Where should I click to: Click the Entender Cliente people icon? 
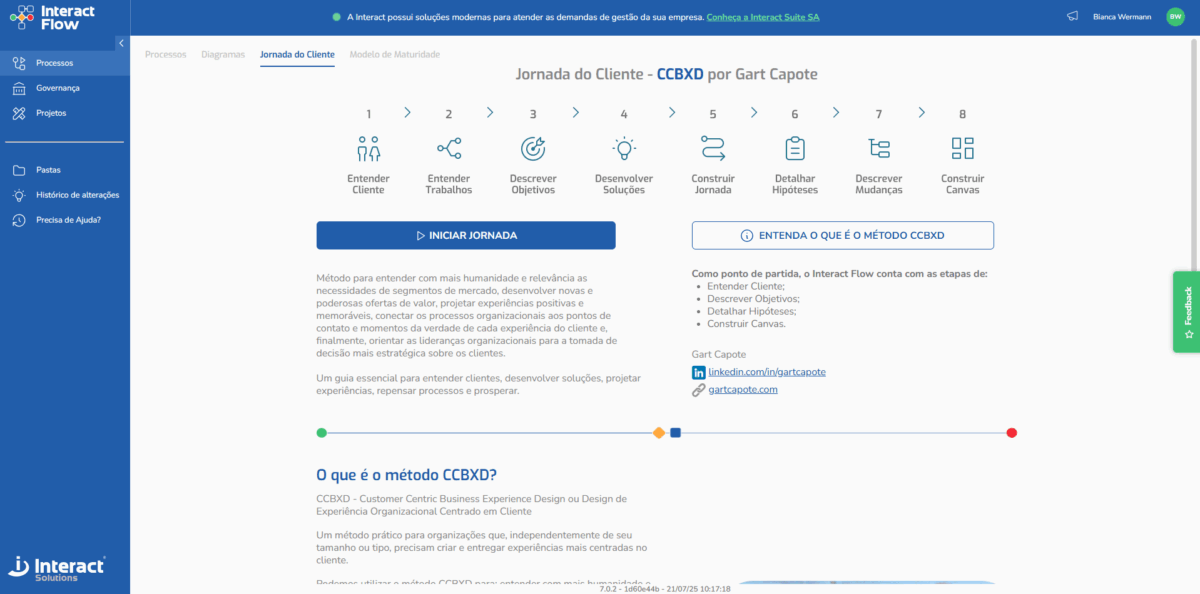pyautogui.click(x=368, y=149)
